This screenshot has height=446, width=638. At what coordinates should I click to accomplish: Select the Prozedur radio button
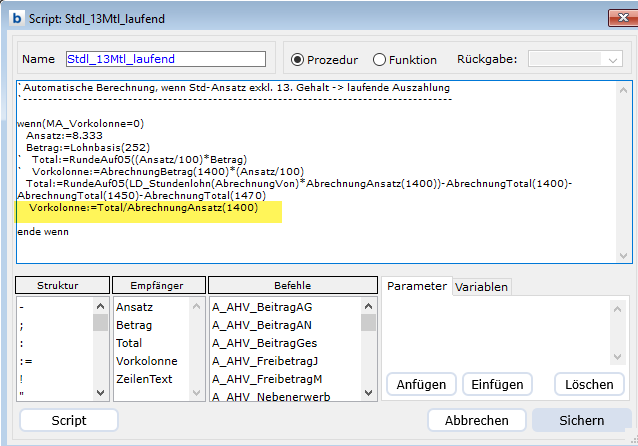click(298, 60)
